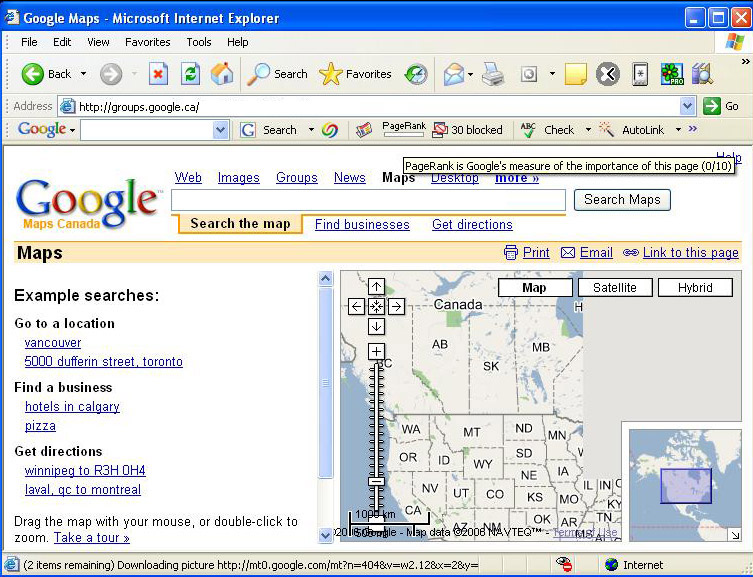Switch to Find businesses tab
This screenshot has height=577, width=753.
point(362,225)
